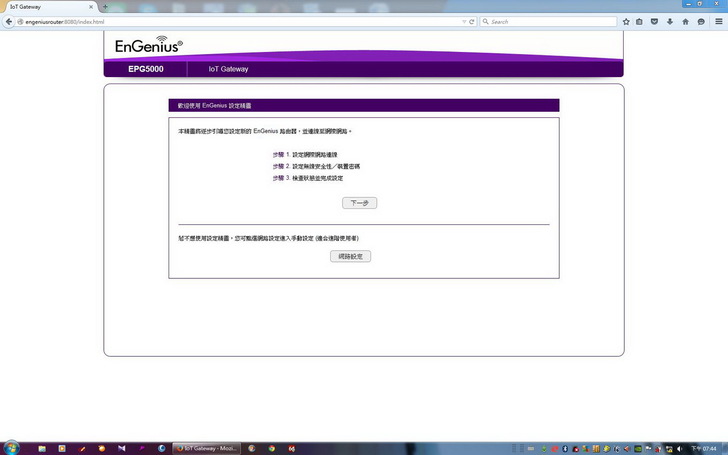Click the address bar showing engeniusrouter
728x455 pixels.
click(x=239, y=22)
